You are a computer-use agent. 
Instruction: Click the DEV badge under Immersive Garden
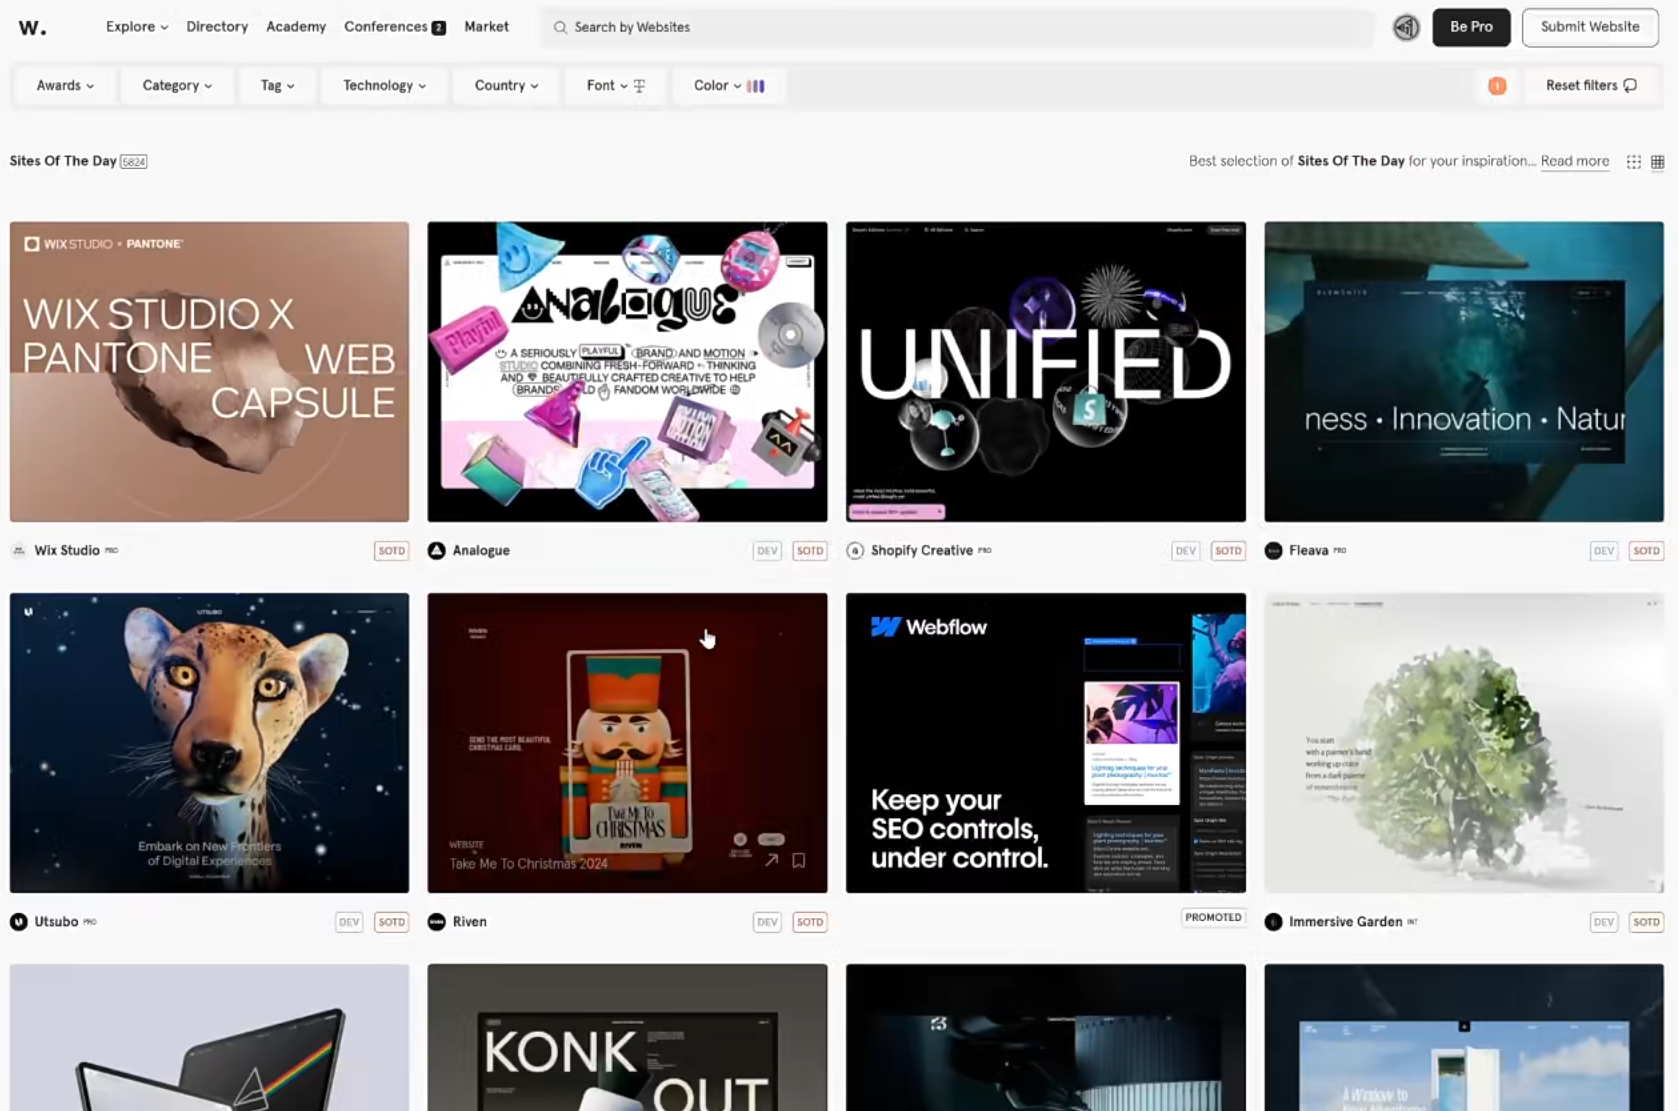coord(1603,922)
